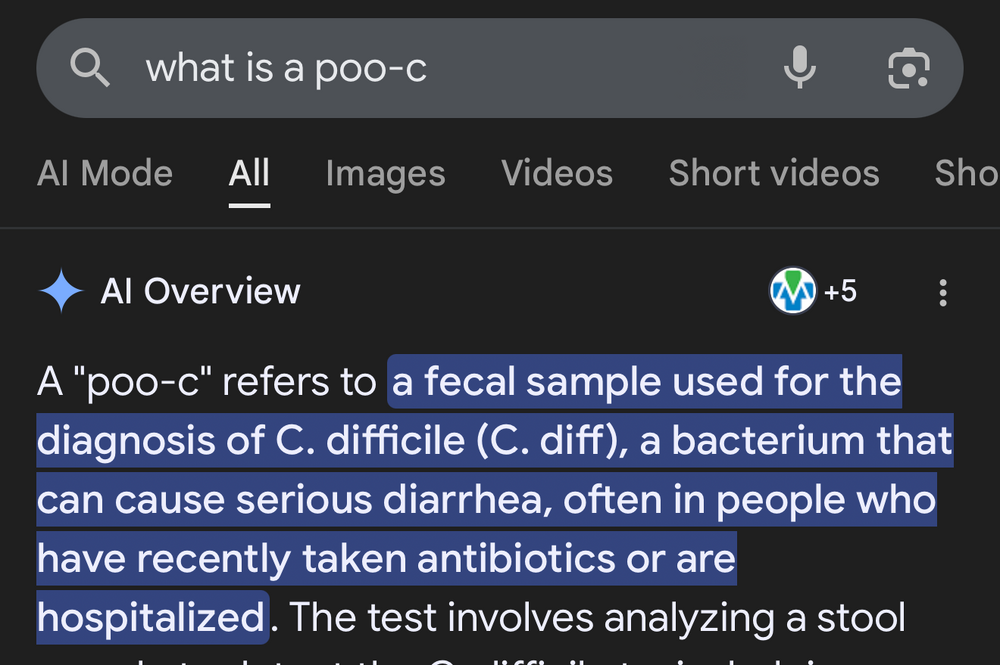Click highlighted text "a fecal sample used for the"
The image size is (1000, 665).
[646, 382]
